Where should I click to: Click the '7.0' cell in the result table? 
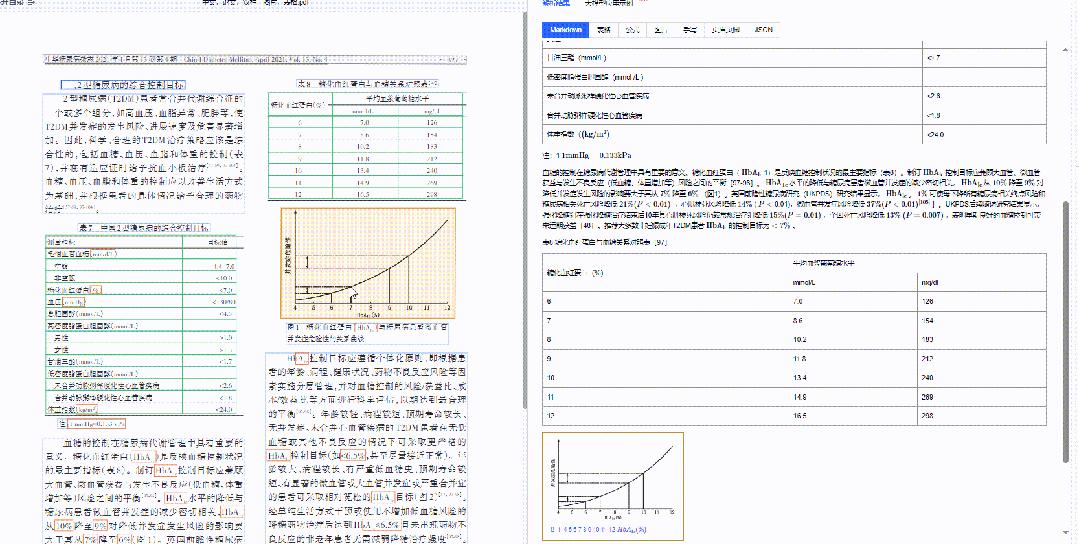click(x=853, y=302)
